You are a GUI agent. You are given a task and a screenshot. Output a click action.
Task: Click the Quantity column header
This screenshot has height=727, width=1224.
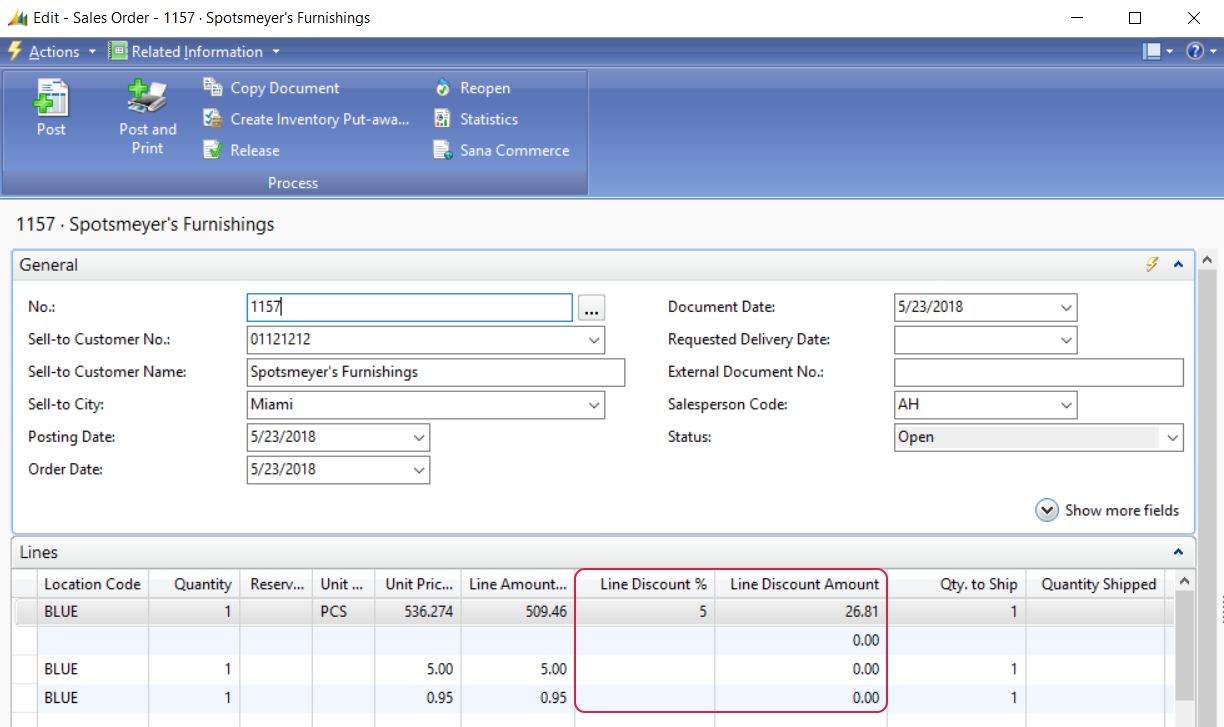[x=194, y=584]
